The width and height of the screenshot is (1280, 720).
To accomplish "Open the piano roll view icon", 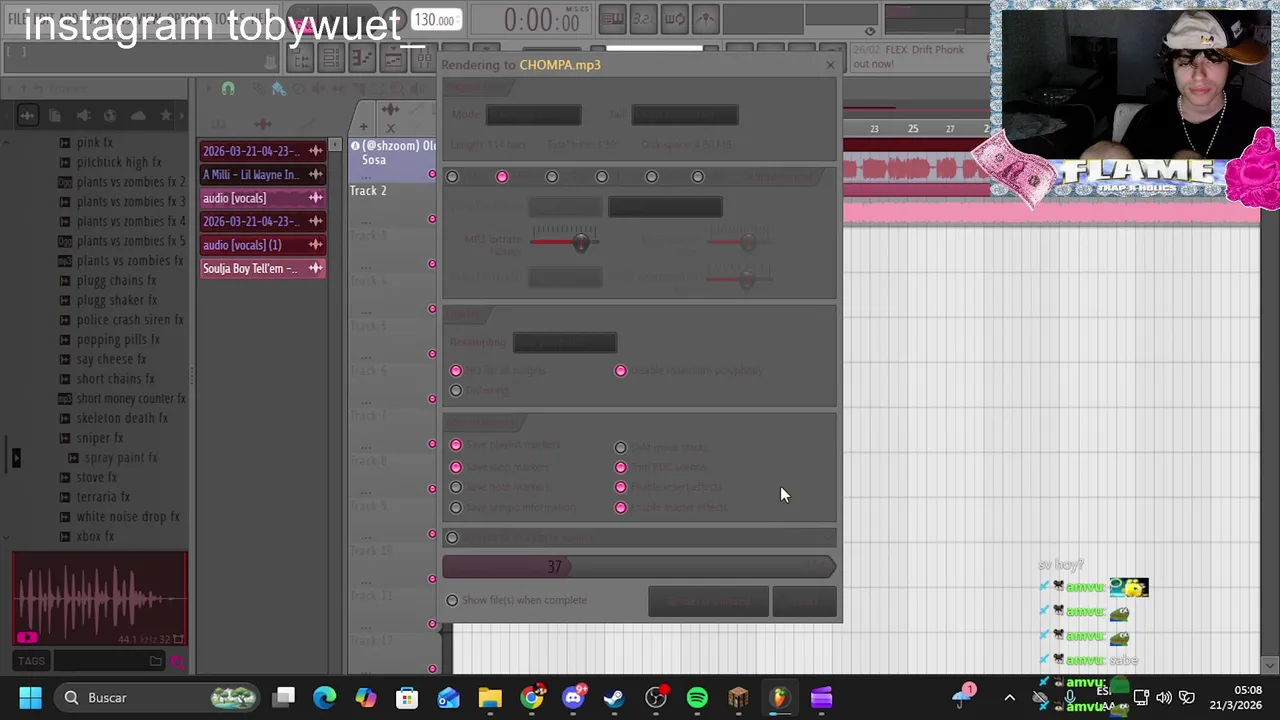I will (361, 60).
